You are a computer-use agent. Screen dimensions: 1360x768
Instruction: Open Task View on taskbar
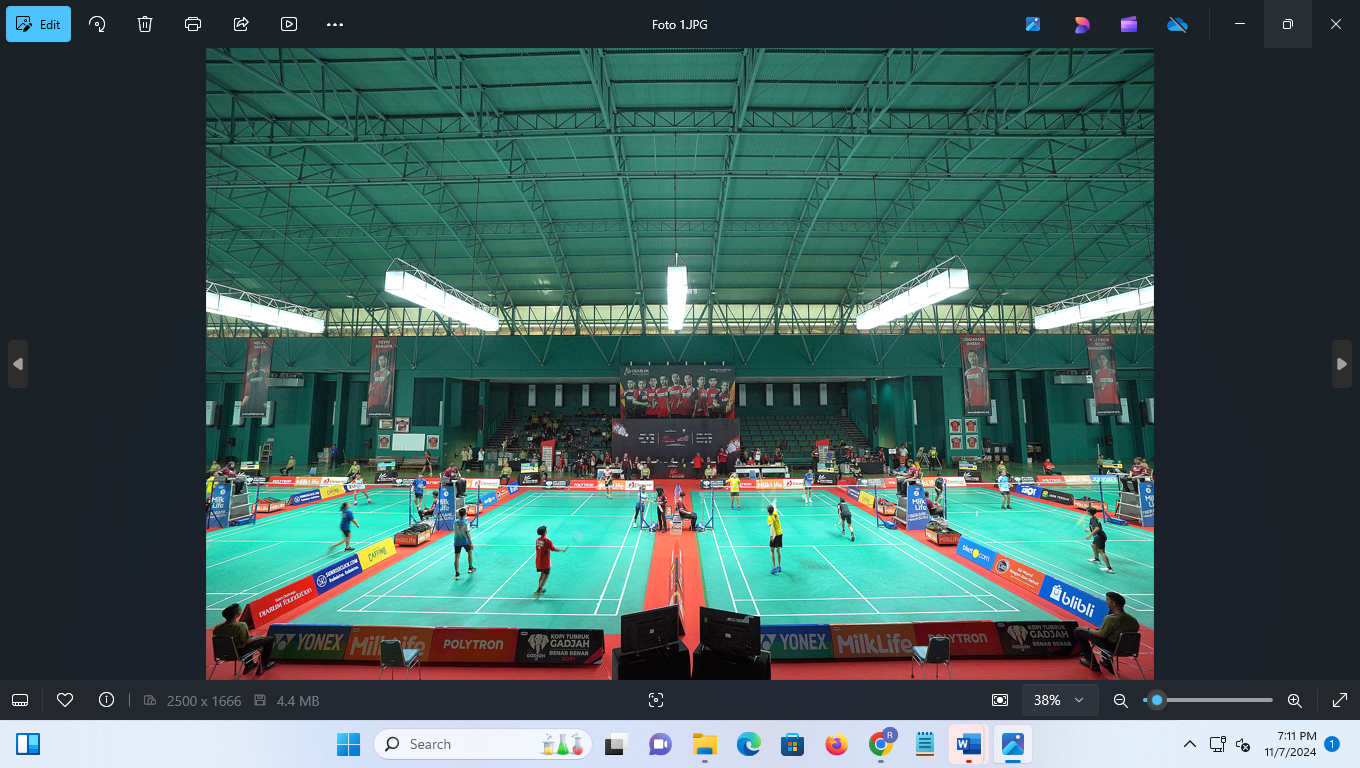point(615,744)
